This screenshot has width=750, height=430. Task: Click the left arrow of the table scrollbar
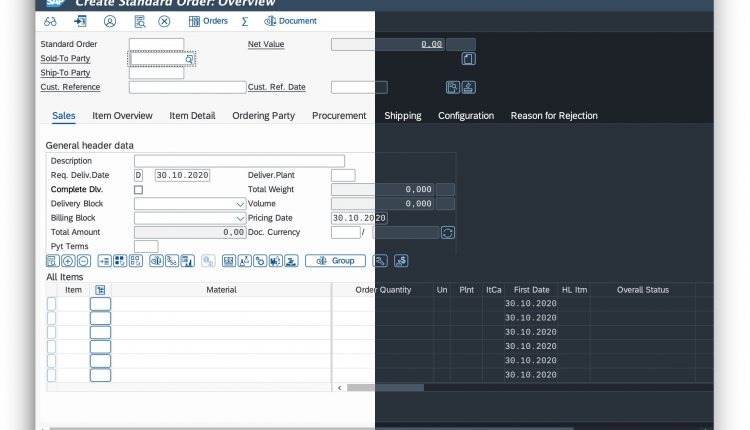coord(340,388)
